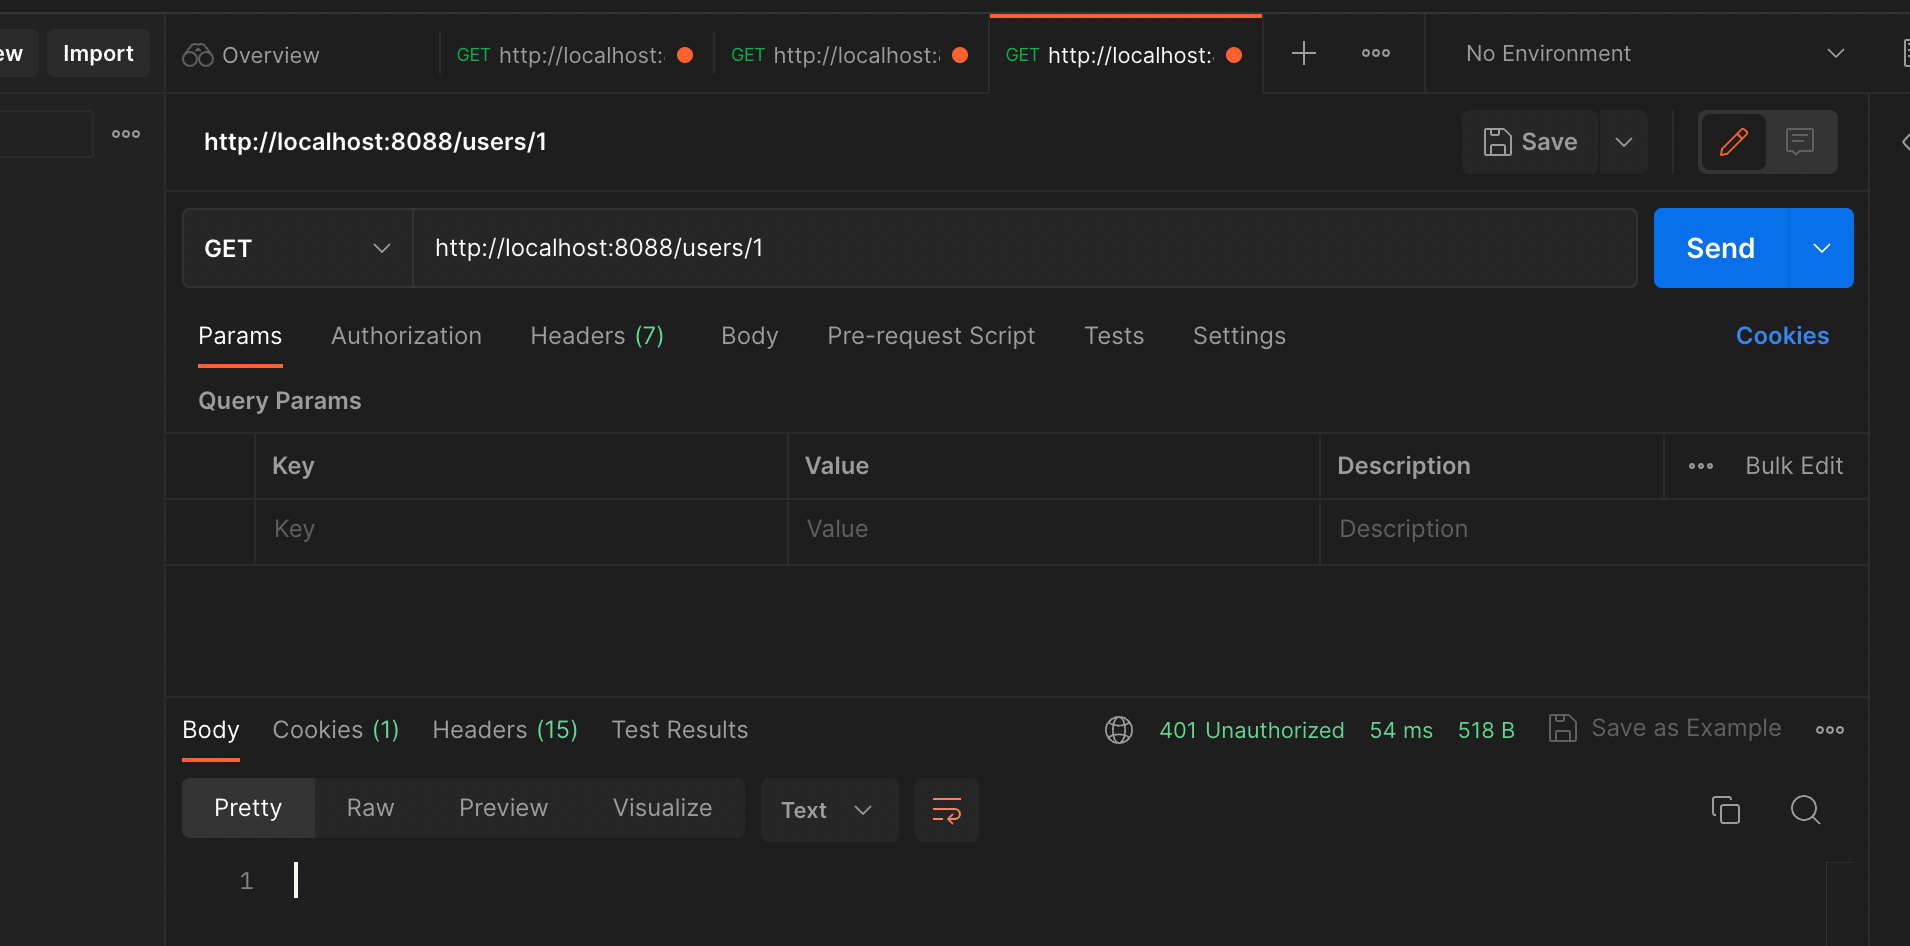The width and height of the screenshot is (1910, 946).
Task: Open the Tests tab
Action: [1114, 336]
